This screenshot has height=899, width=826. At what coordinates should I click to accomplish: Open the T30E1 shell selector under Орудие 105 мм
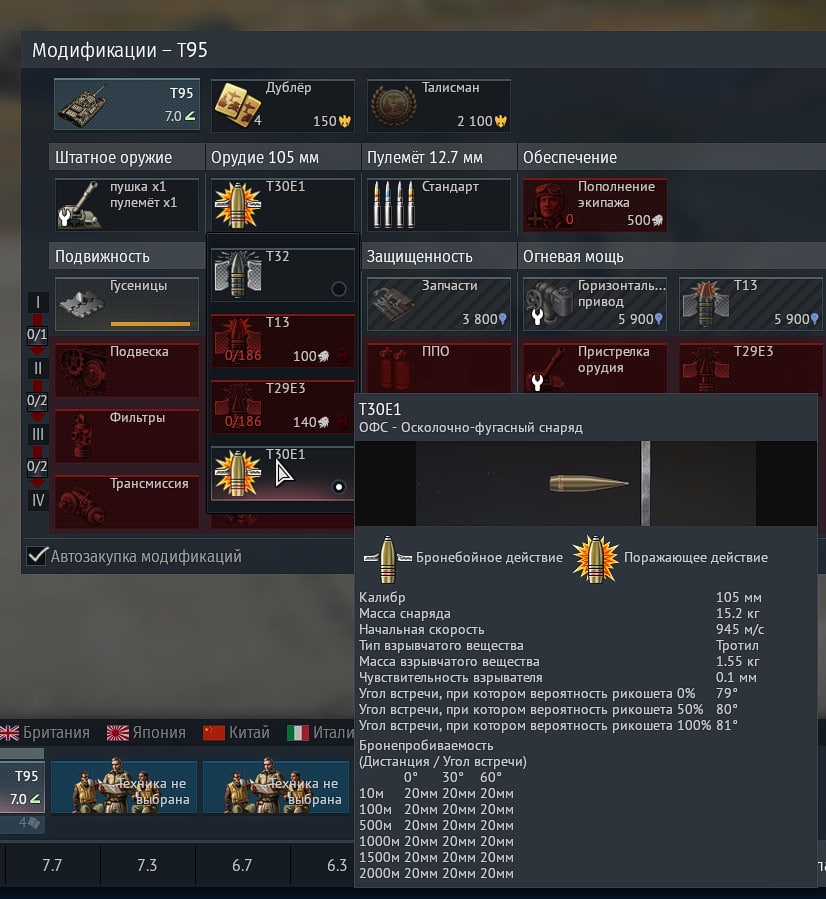pyautogui.click(x=283, y=205)
